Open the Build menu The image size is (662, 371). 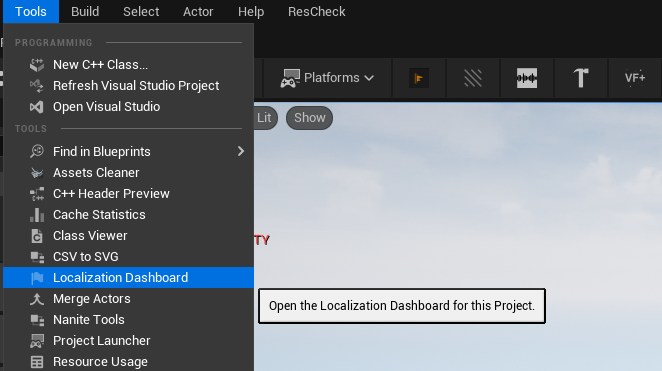tap(85, 11)
